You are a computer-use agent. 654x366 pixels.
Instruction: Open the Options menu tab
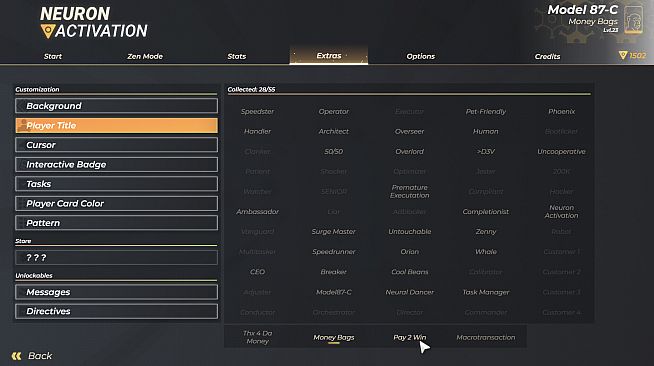point(420,56)
